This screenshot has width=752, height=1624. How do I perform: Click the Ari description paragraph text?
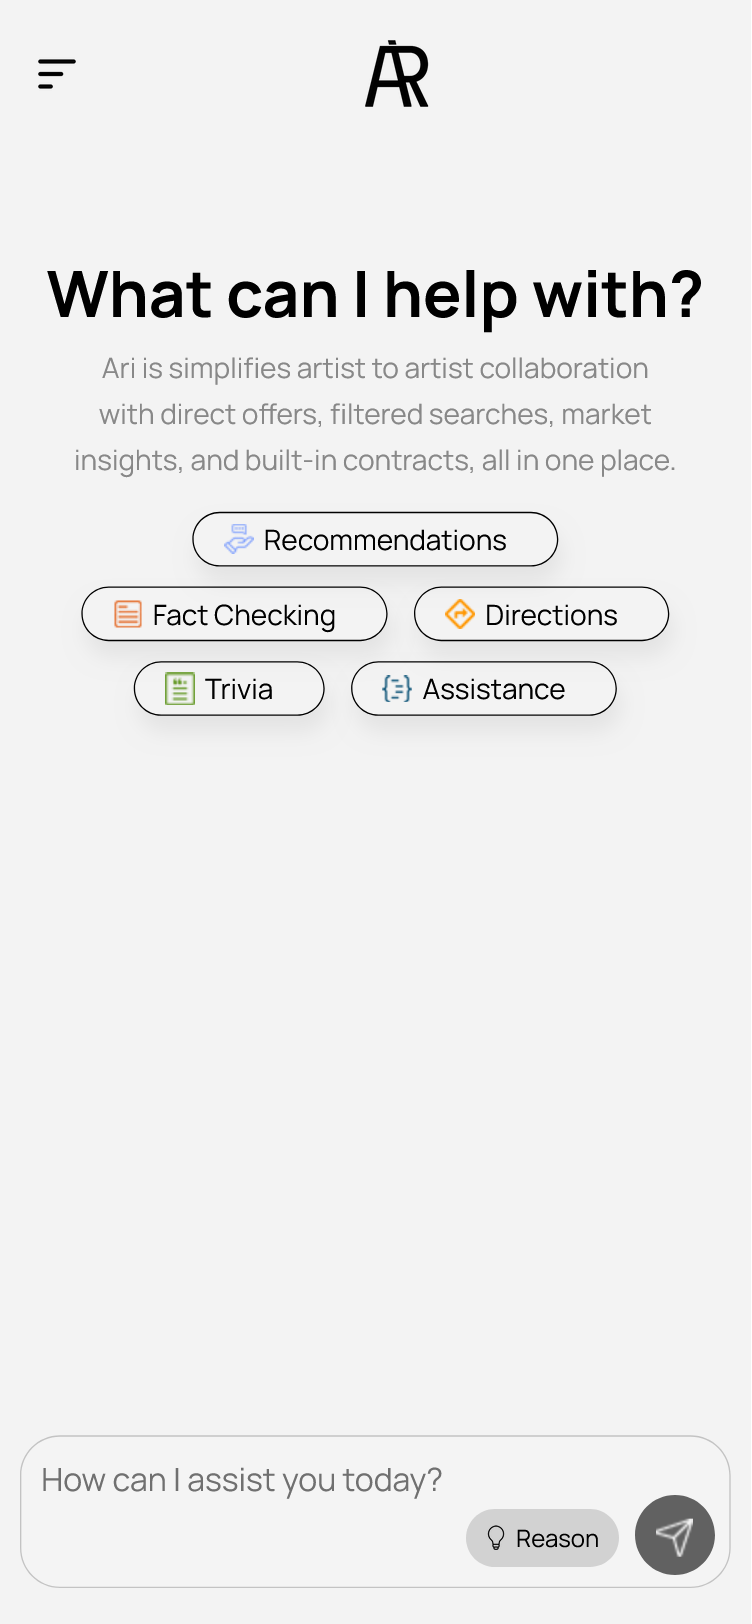tap(375, 414)
